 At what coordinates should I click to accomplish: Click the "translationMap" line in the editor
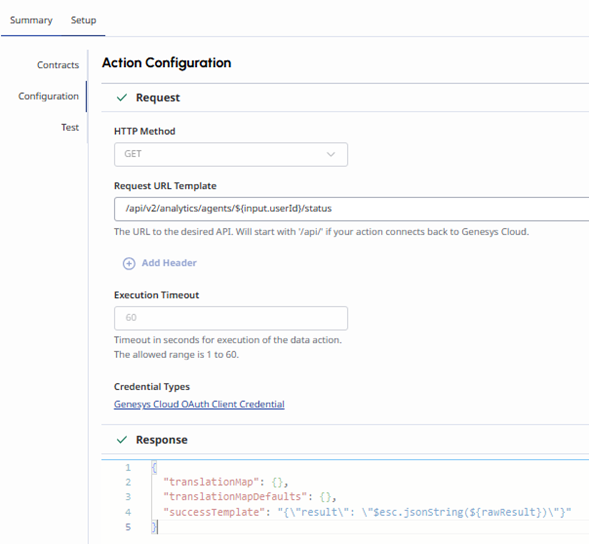225,482
